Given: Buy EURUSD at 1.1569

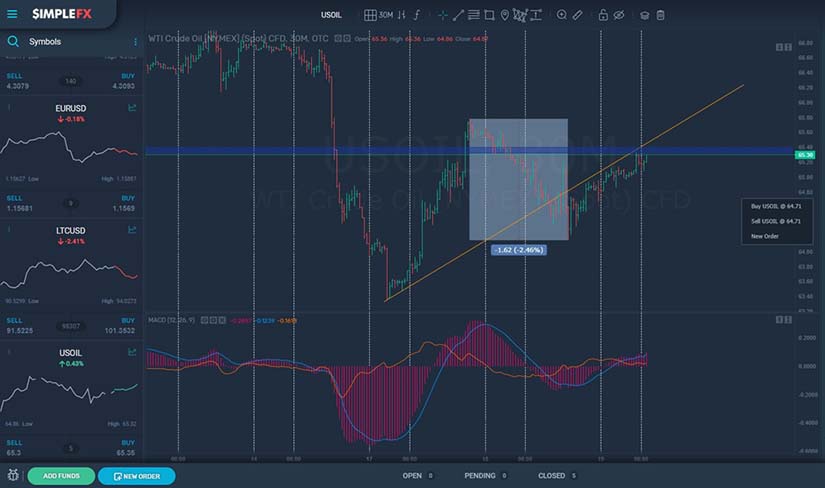Looking at the screenshot, I should pos(124,204).
